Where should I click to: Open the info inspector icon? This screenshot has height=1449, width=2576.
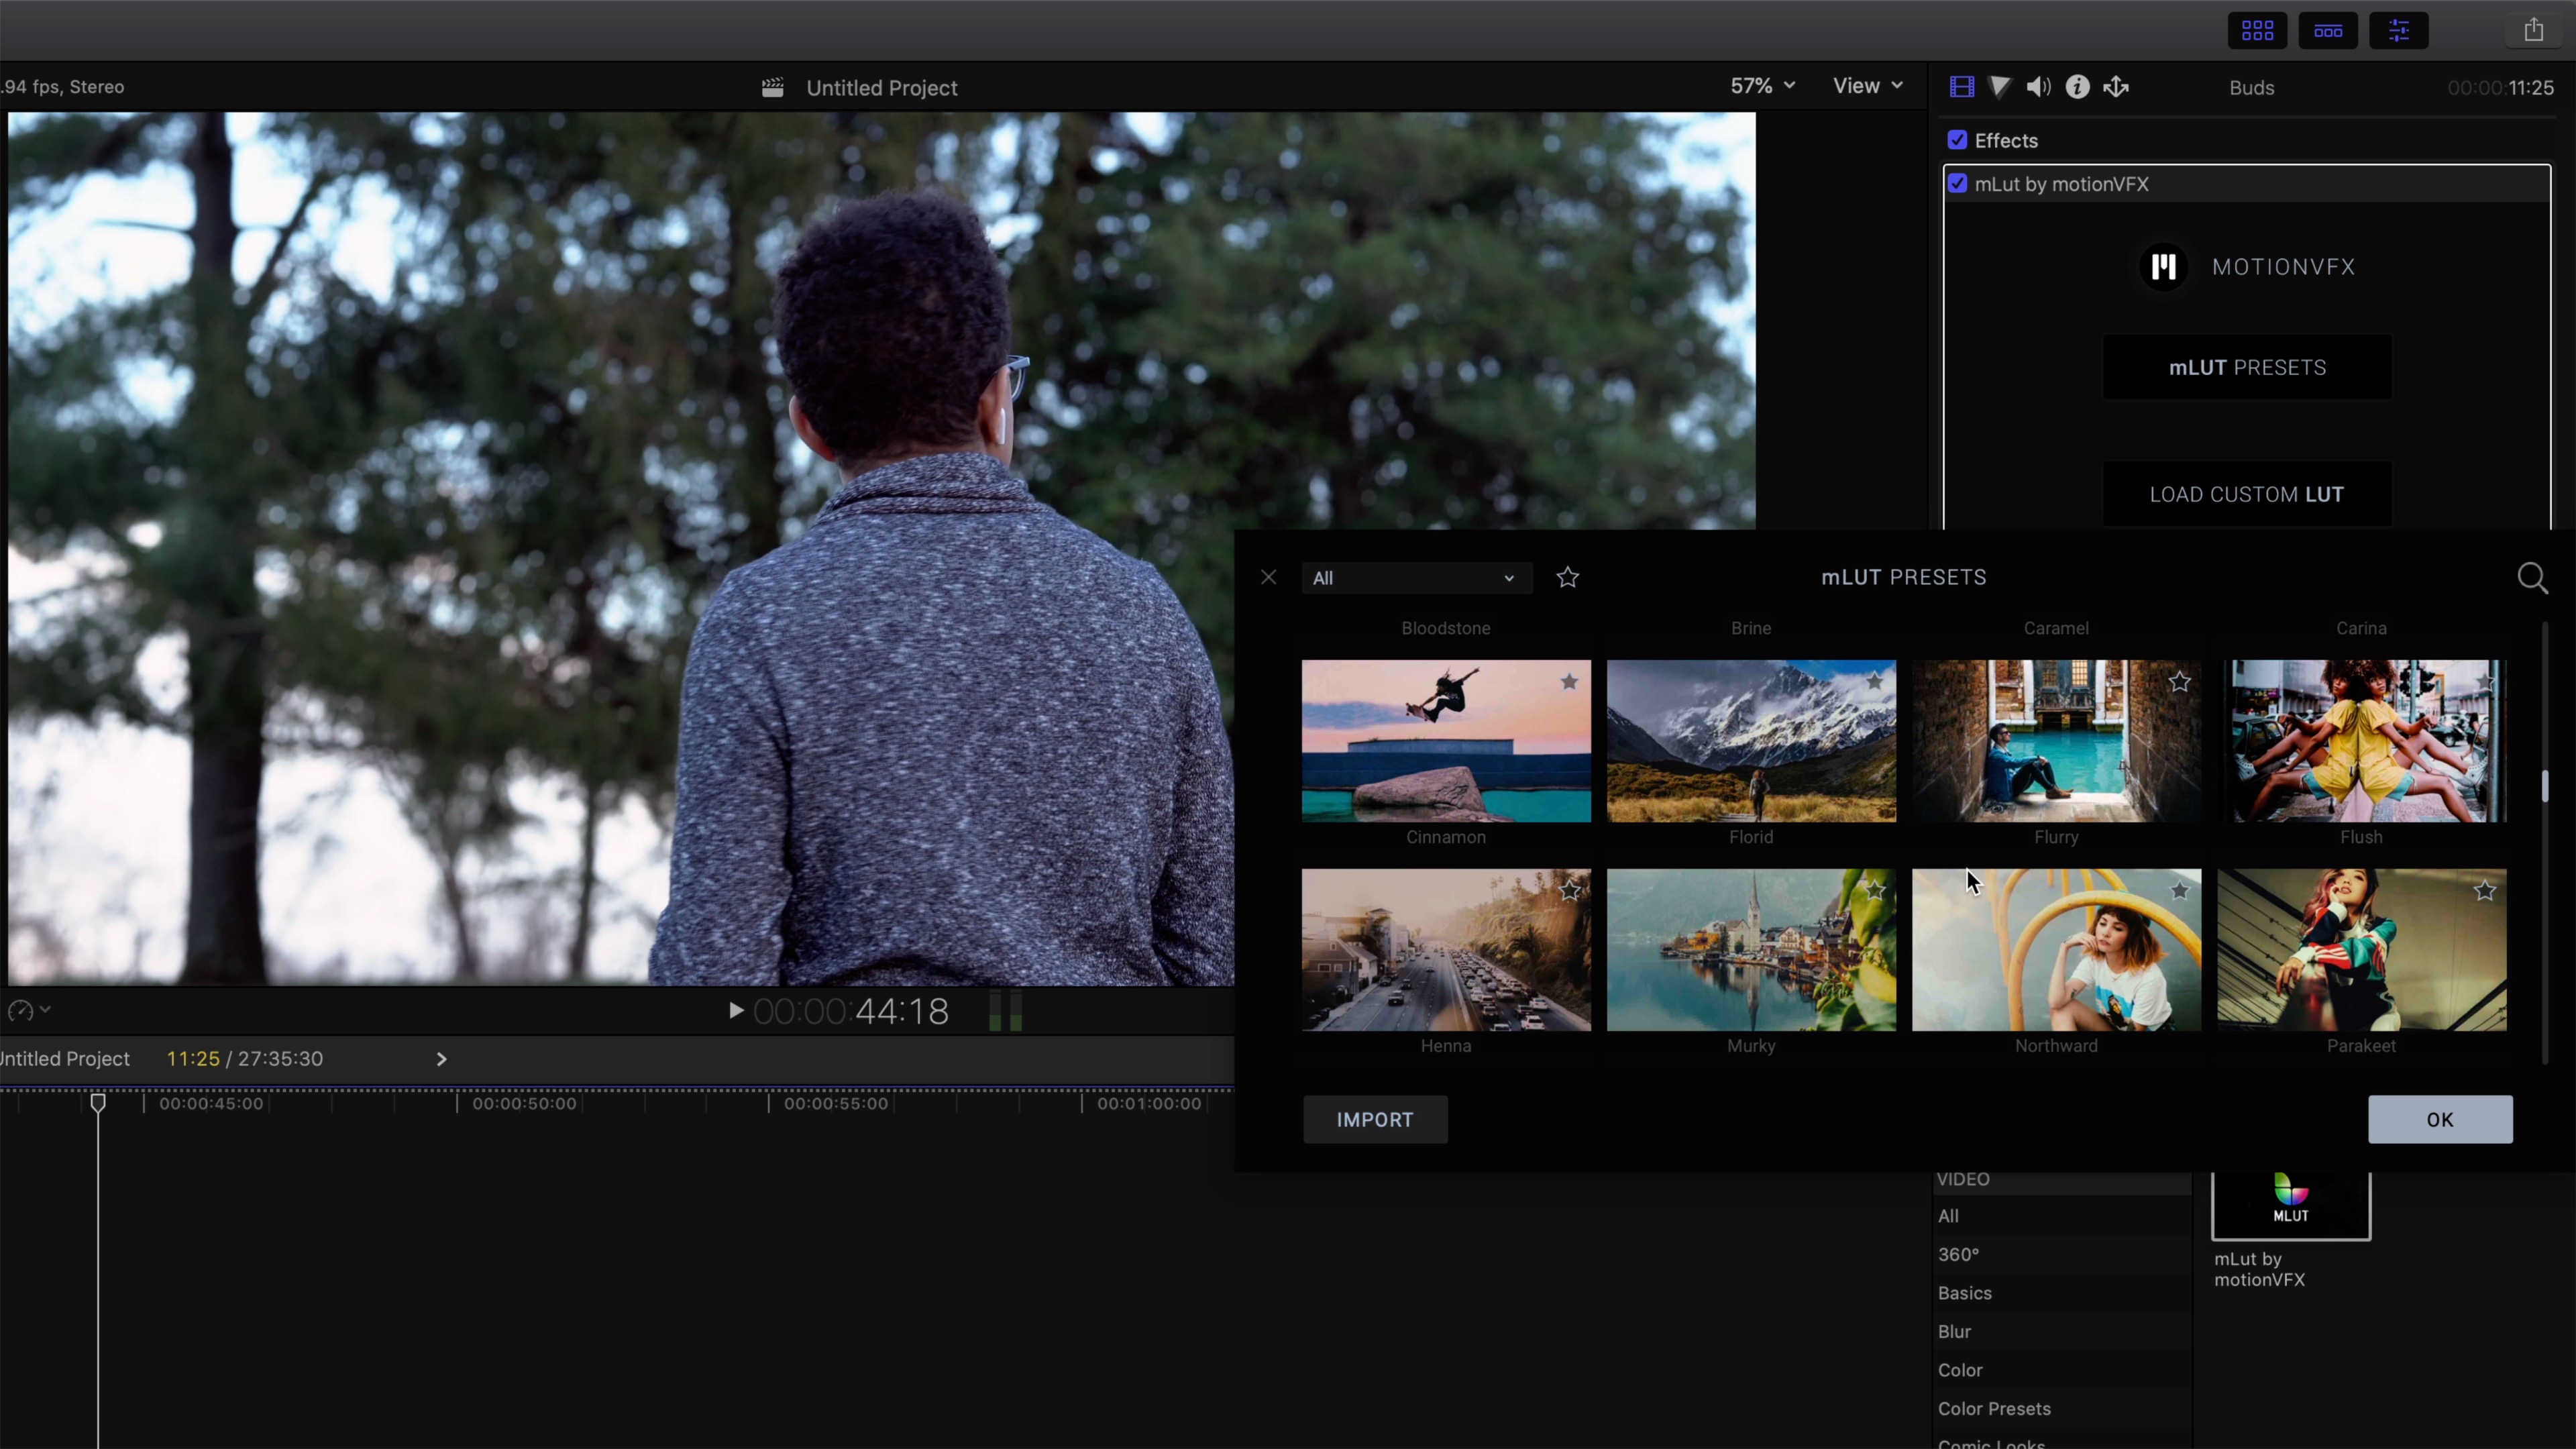pyautogui.click(x=2077, y=87)
